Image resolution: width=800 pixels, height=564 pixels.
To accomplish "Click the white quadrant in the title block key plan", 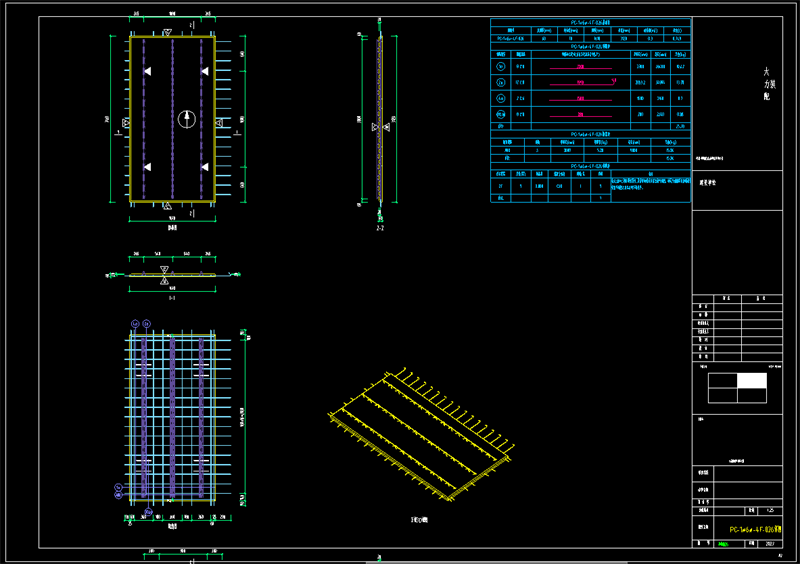I will [752, 381].
